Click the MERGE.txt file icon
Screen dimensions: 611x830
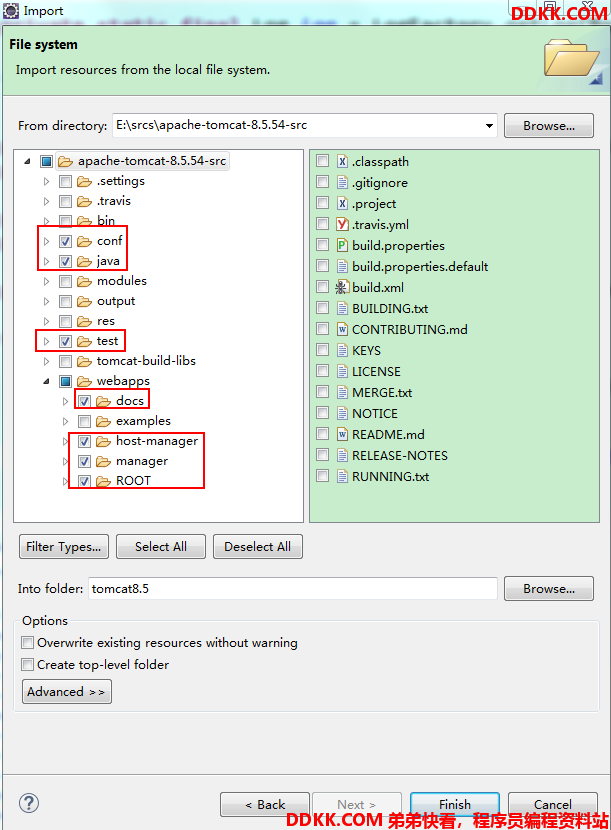tap(343, 392)
